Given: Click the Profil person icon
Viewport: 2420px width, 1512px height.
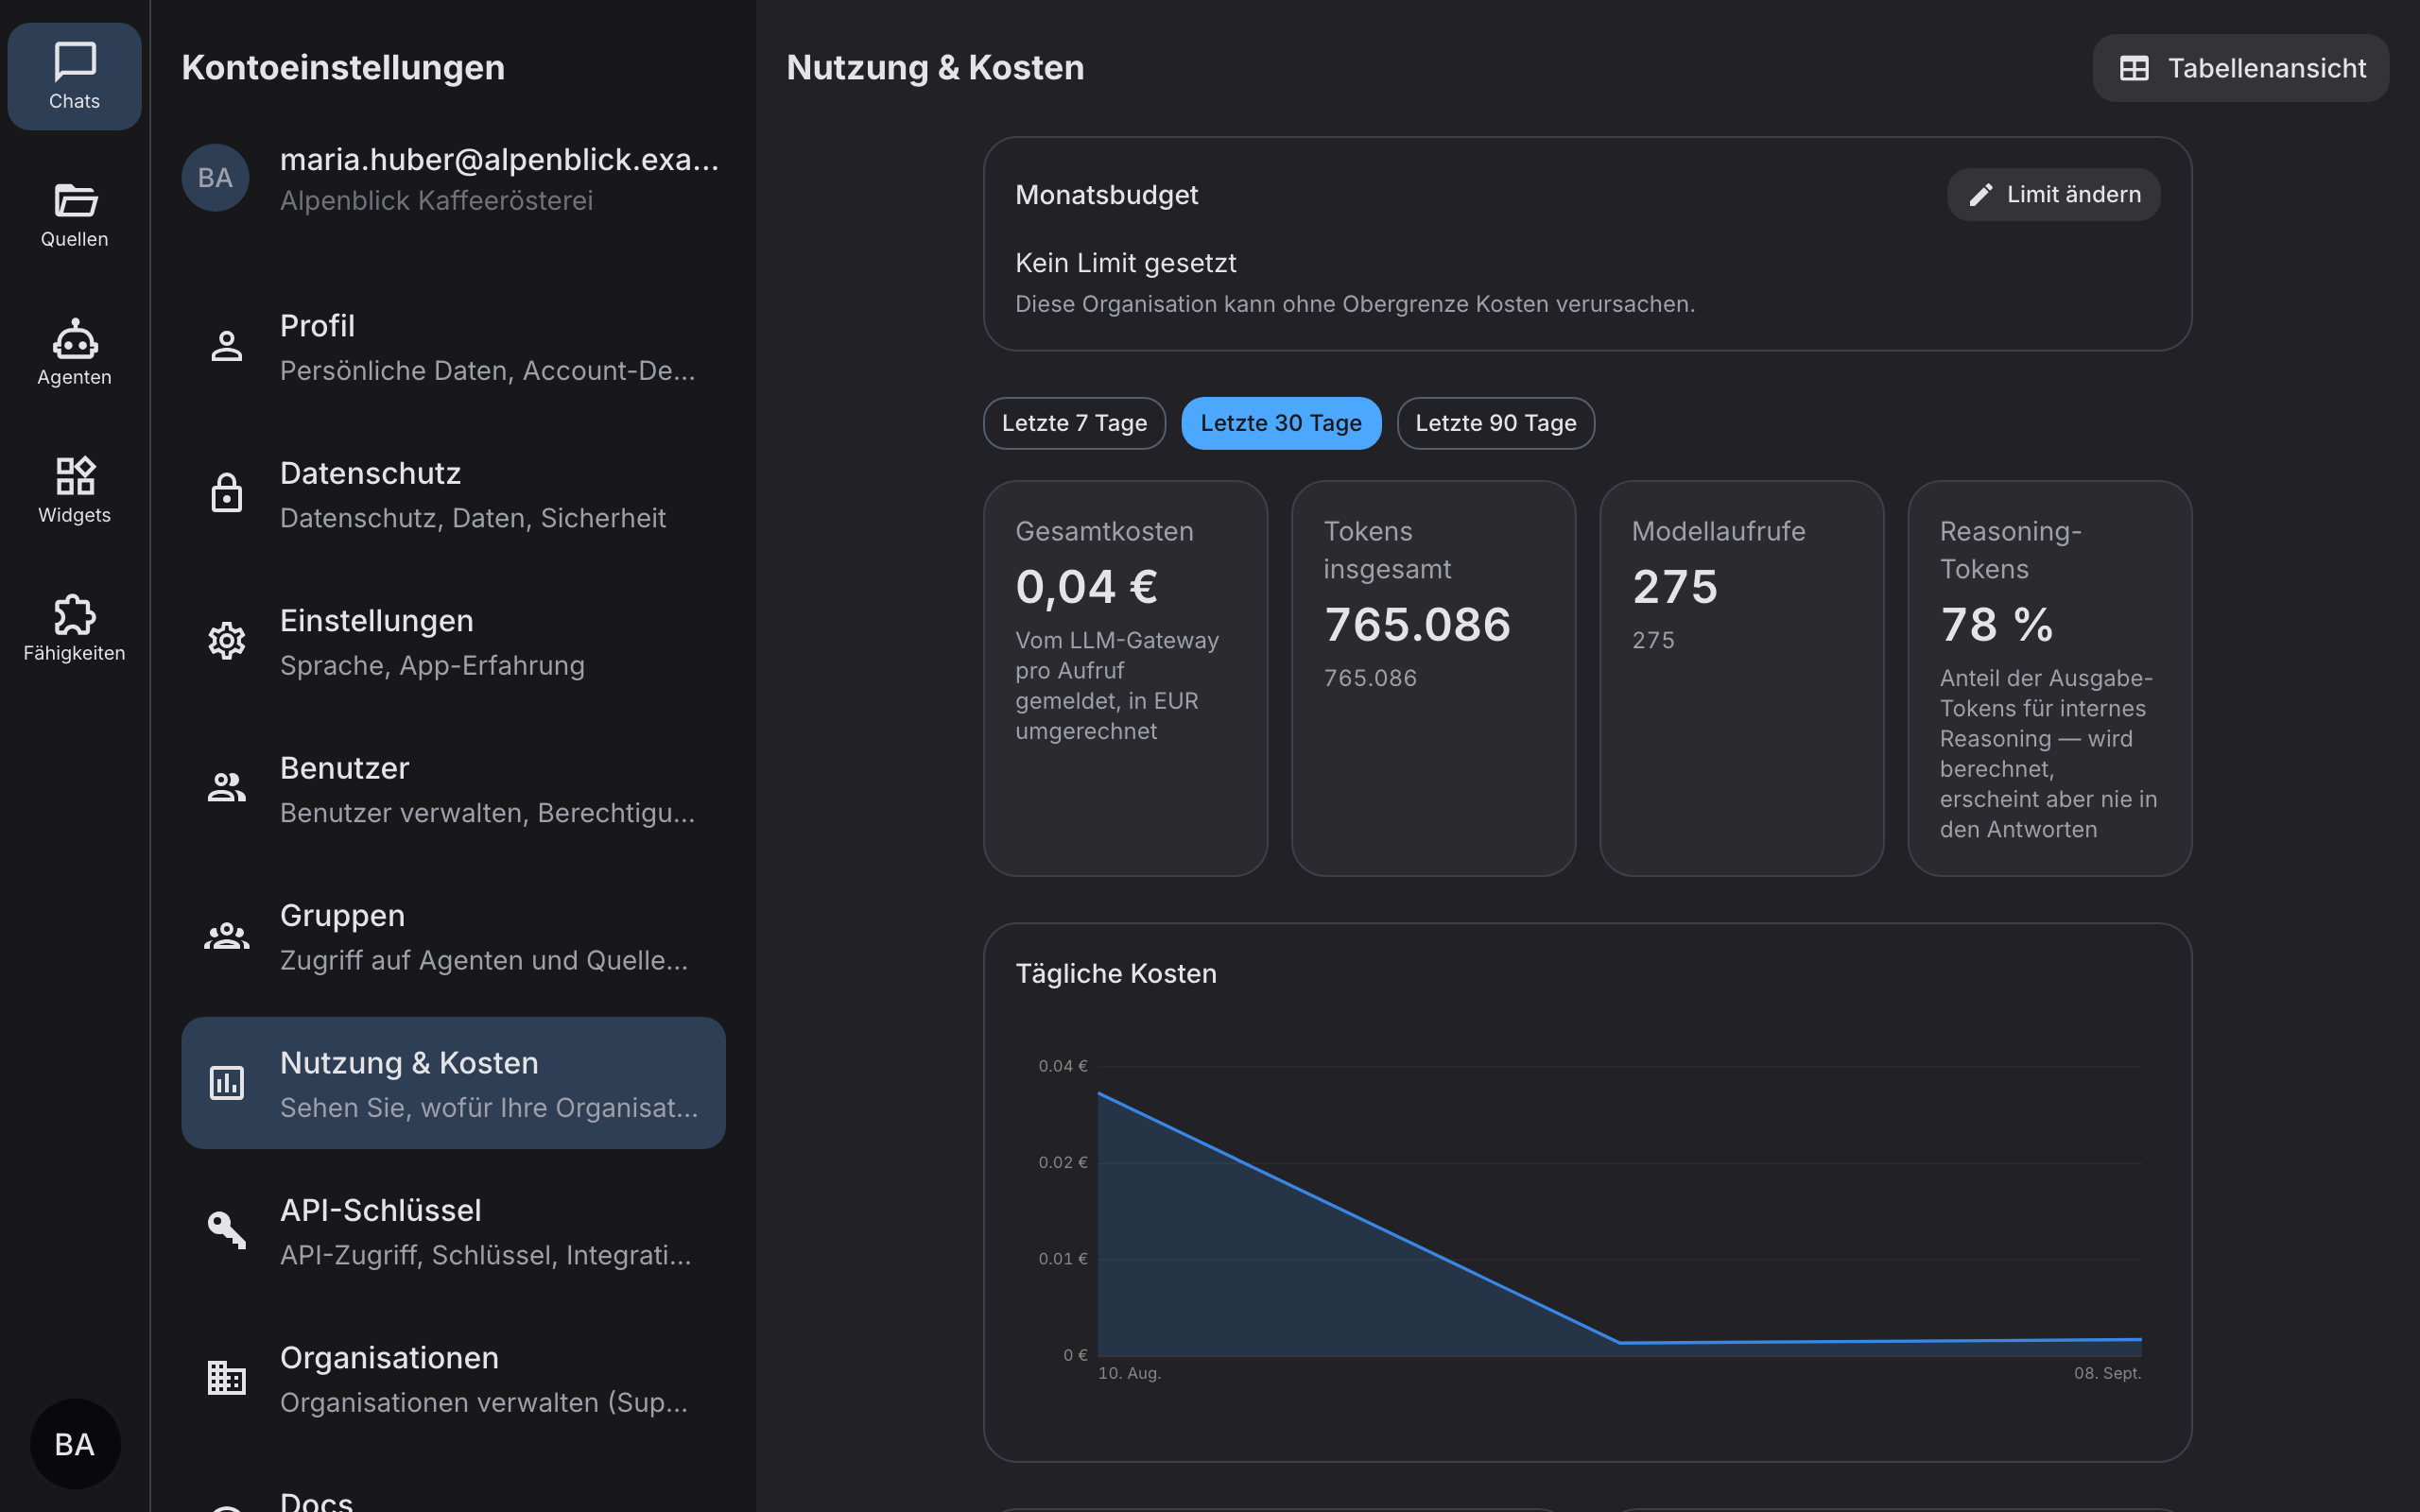Looking at the screenshot, I should click(227, 347).
